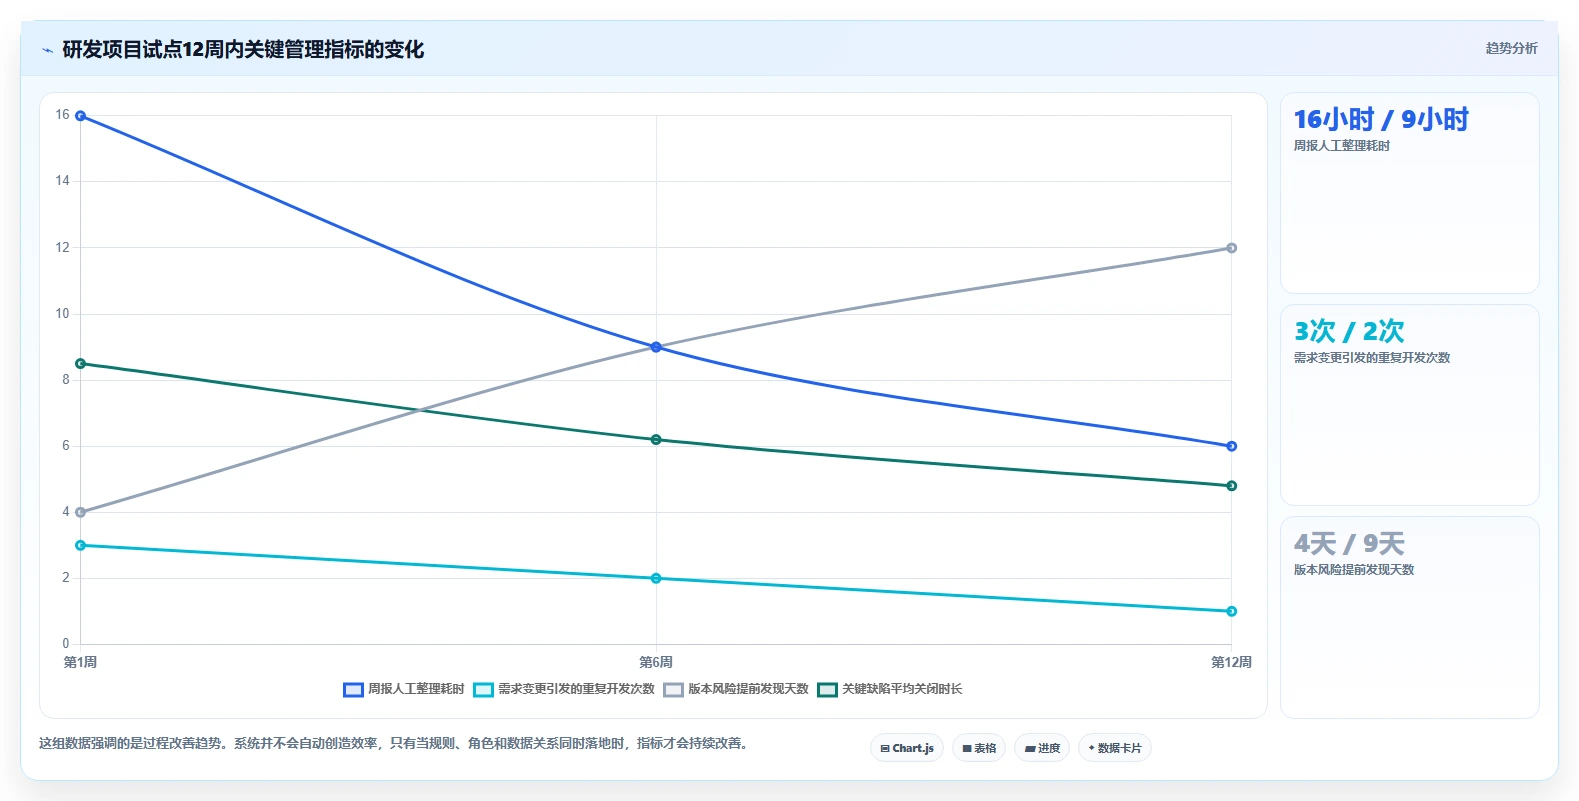The image size is (1579, 801).
Task: Open the 16小时 / 9小时 metric card
Action: (x=1409, y=193)
